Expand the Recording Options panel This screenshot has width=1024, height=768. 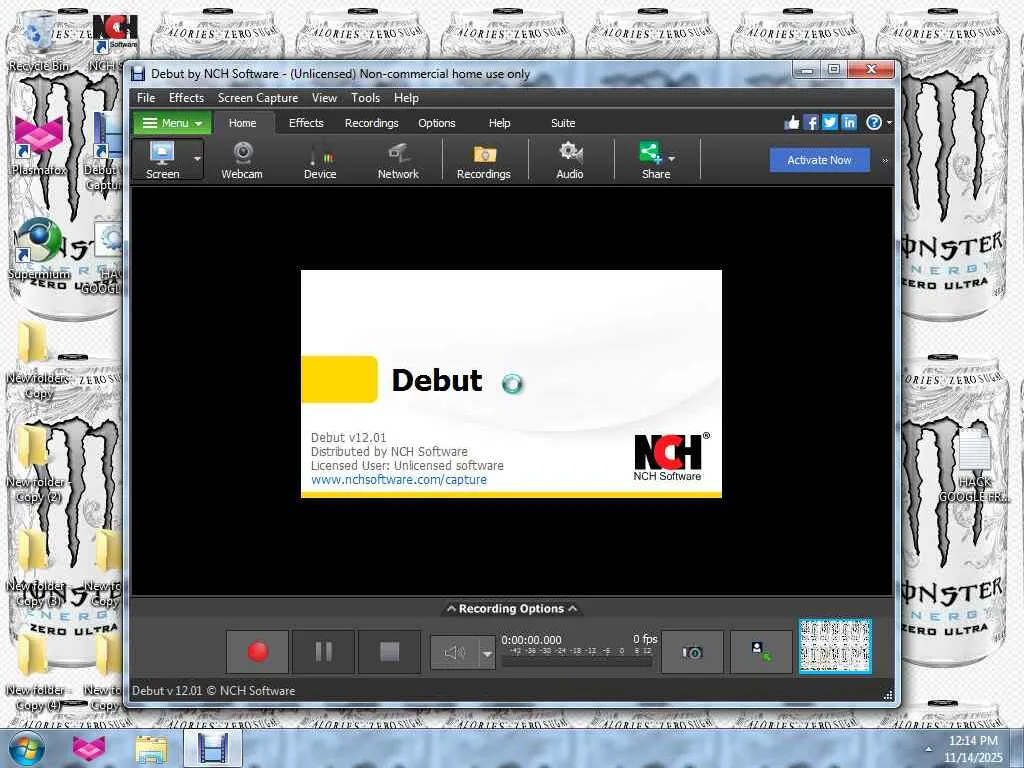(x=511, y=609)
